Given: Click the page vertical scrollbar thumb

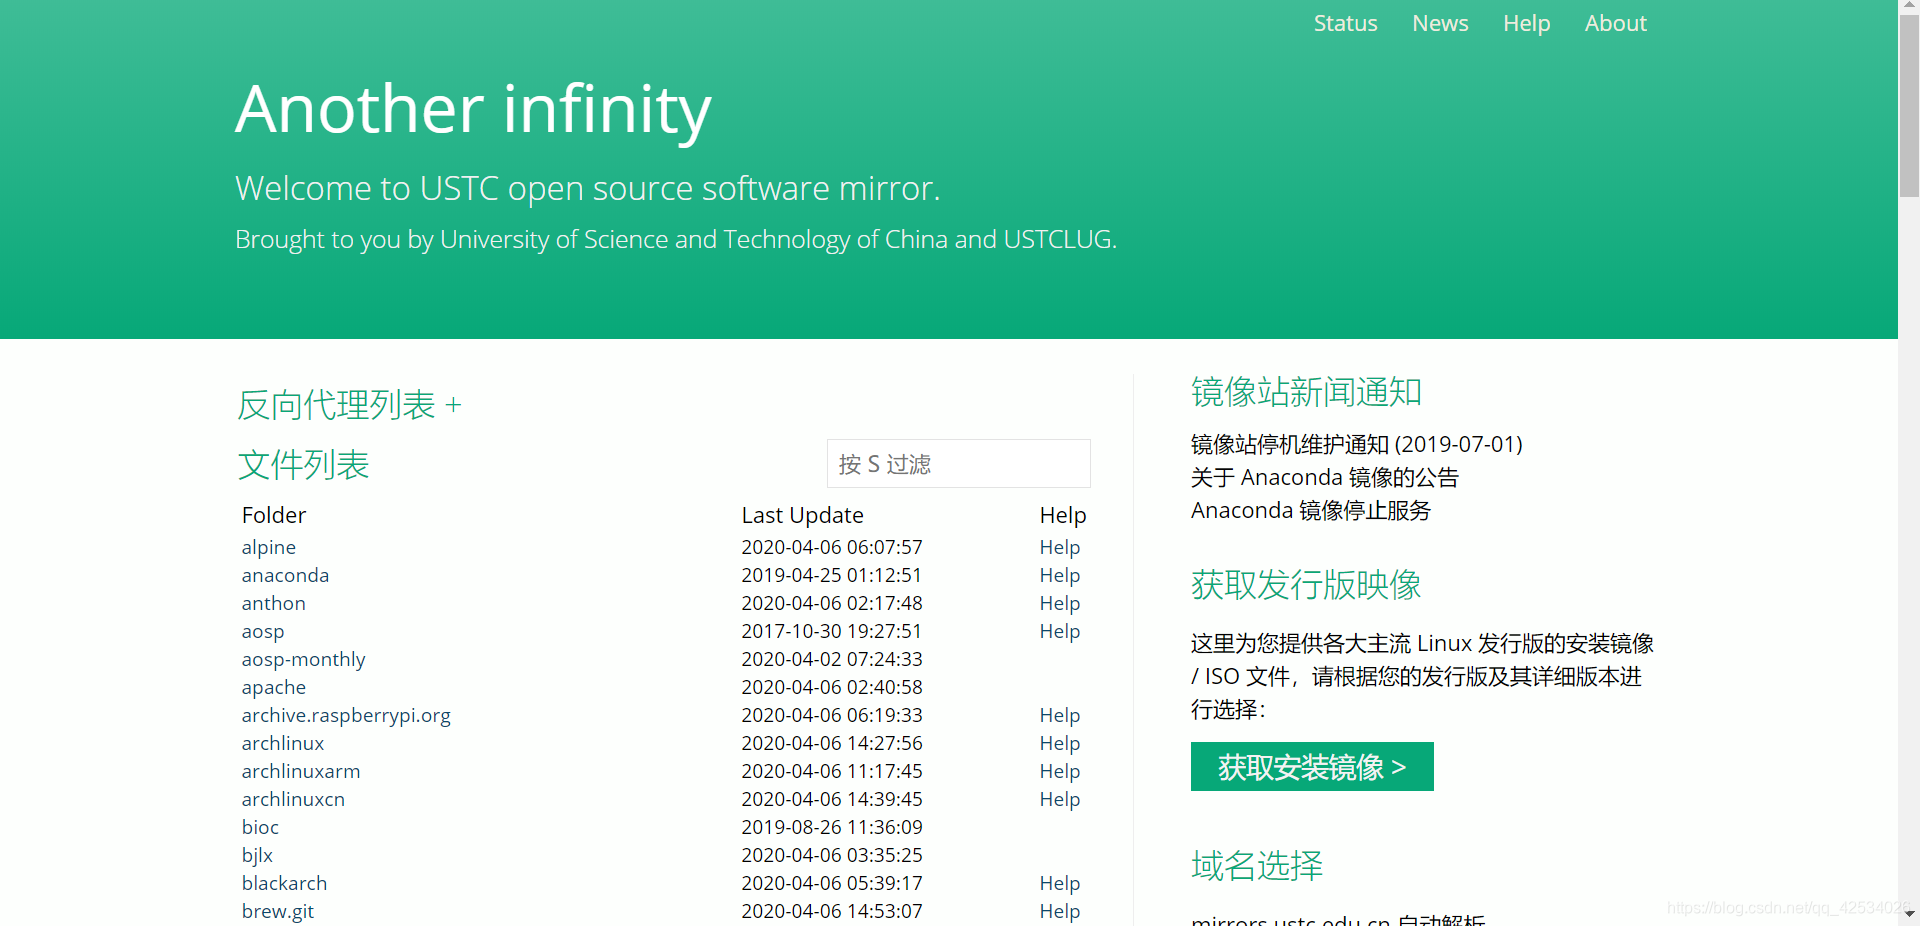Looking at the screenshot, I should tap(1909, 105).
